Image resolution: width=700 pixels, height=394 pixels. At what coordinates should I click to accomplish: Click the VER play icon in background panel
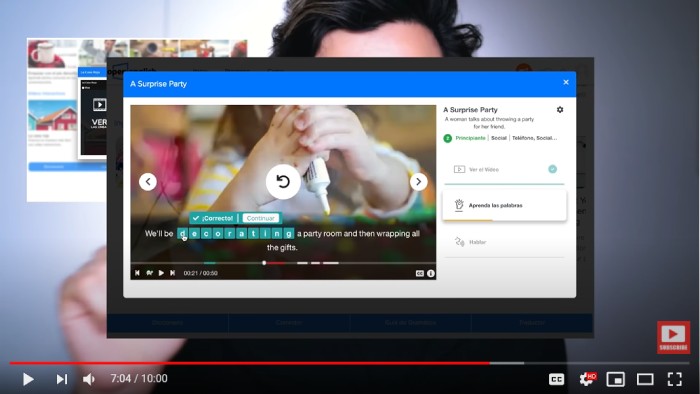click(x=99, y=105)
